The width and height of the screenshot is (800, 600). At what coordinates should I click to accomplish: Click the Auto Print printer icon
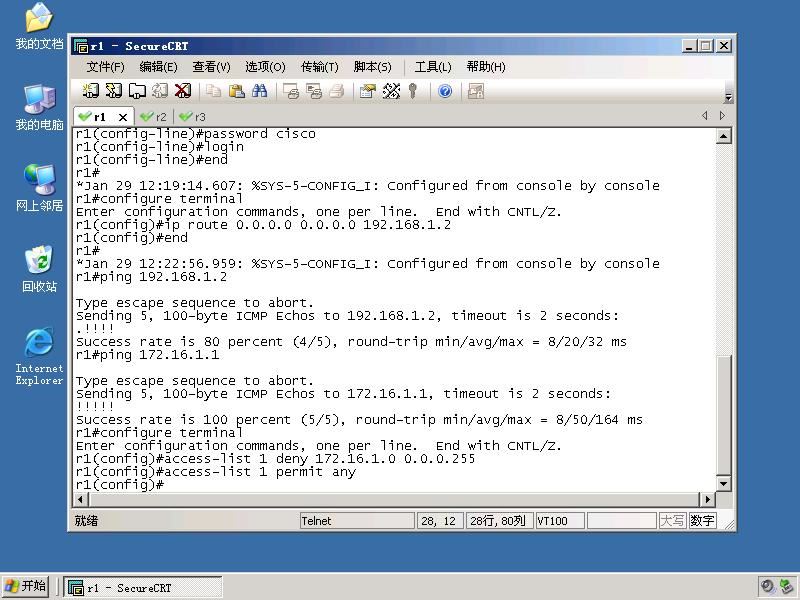tap(337, 91)
